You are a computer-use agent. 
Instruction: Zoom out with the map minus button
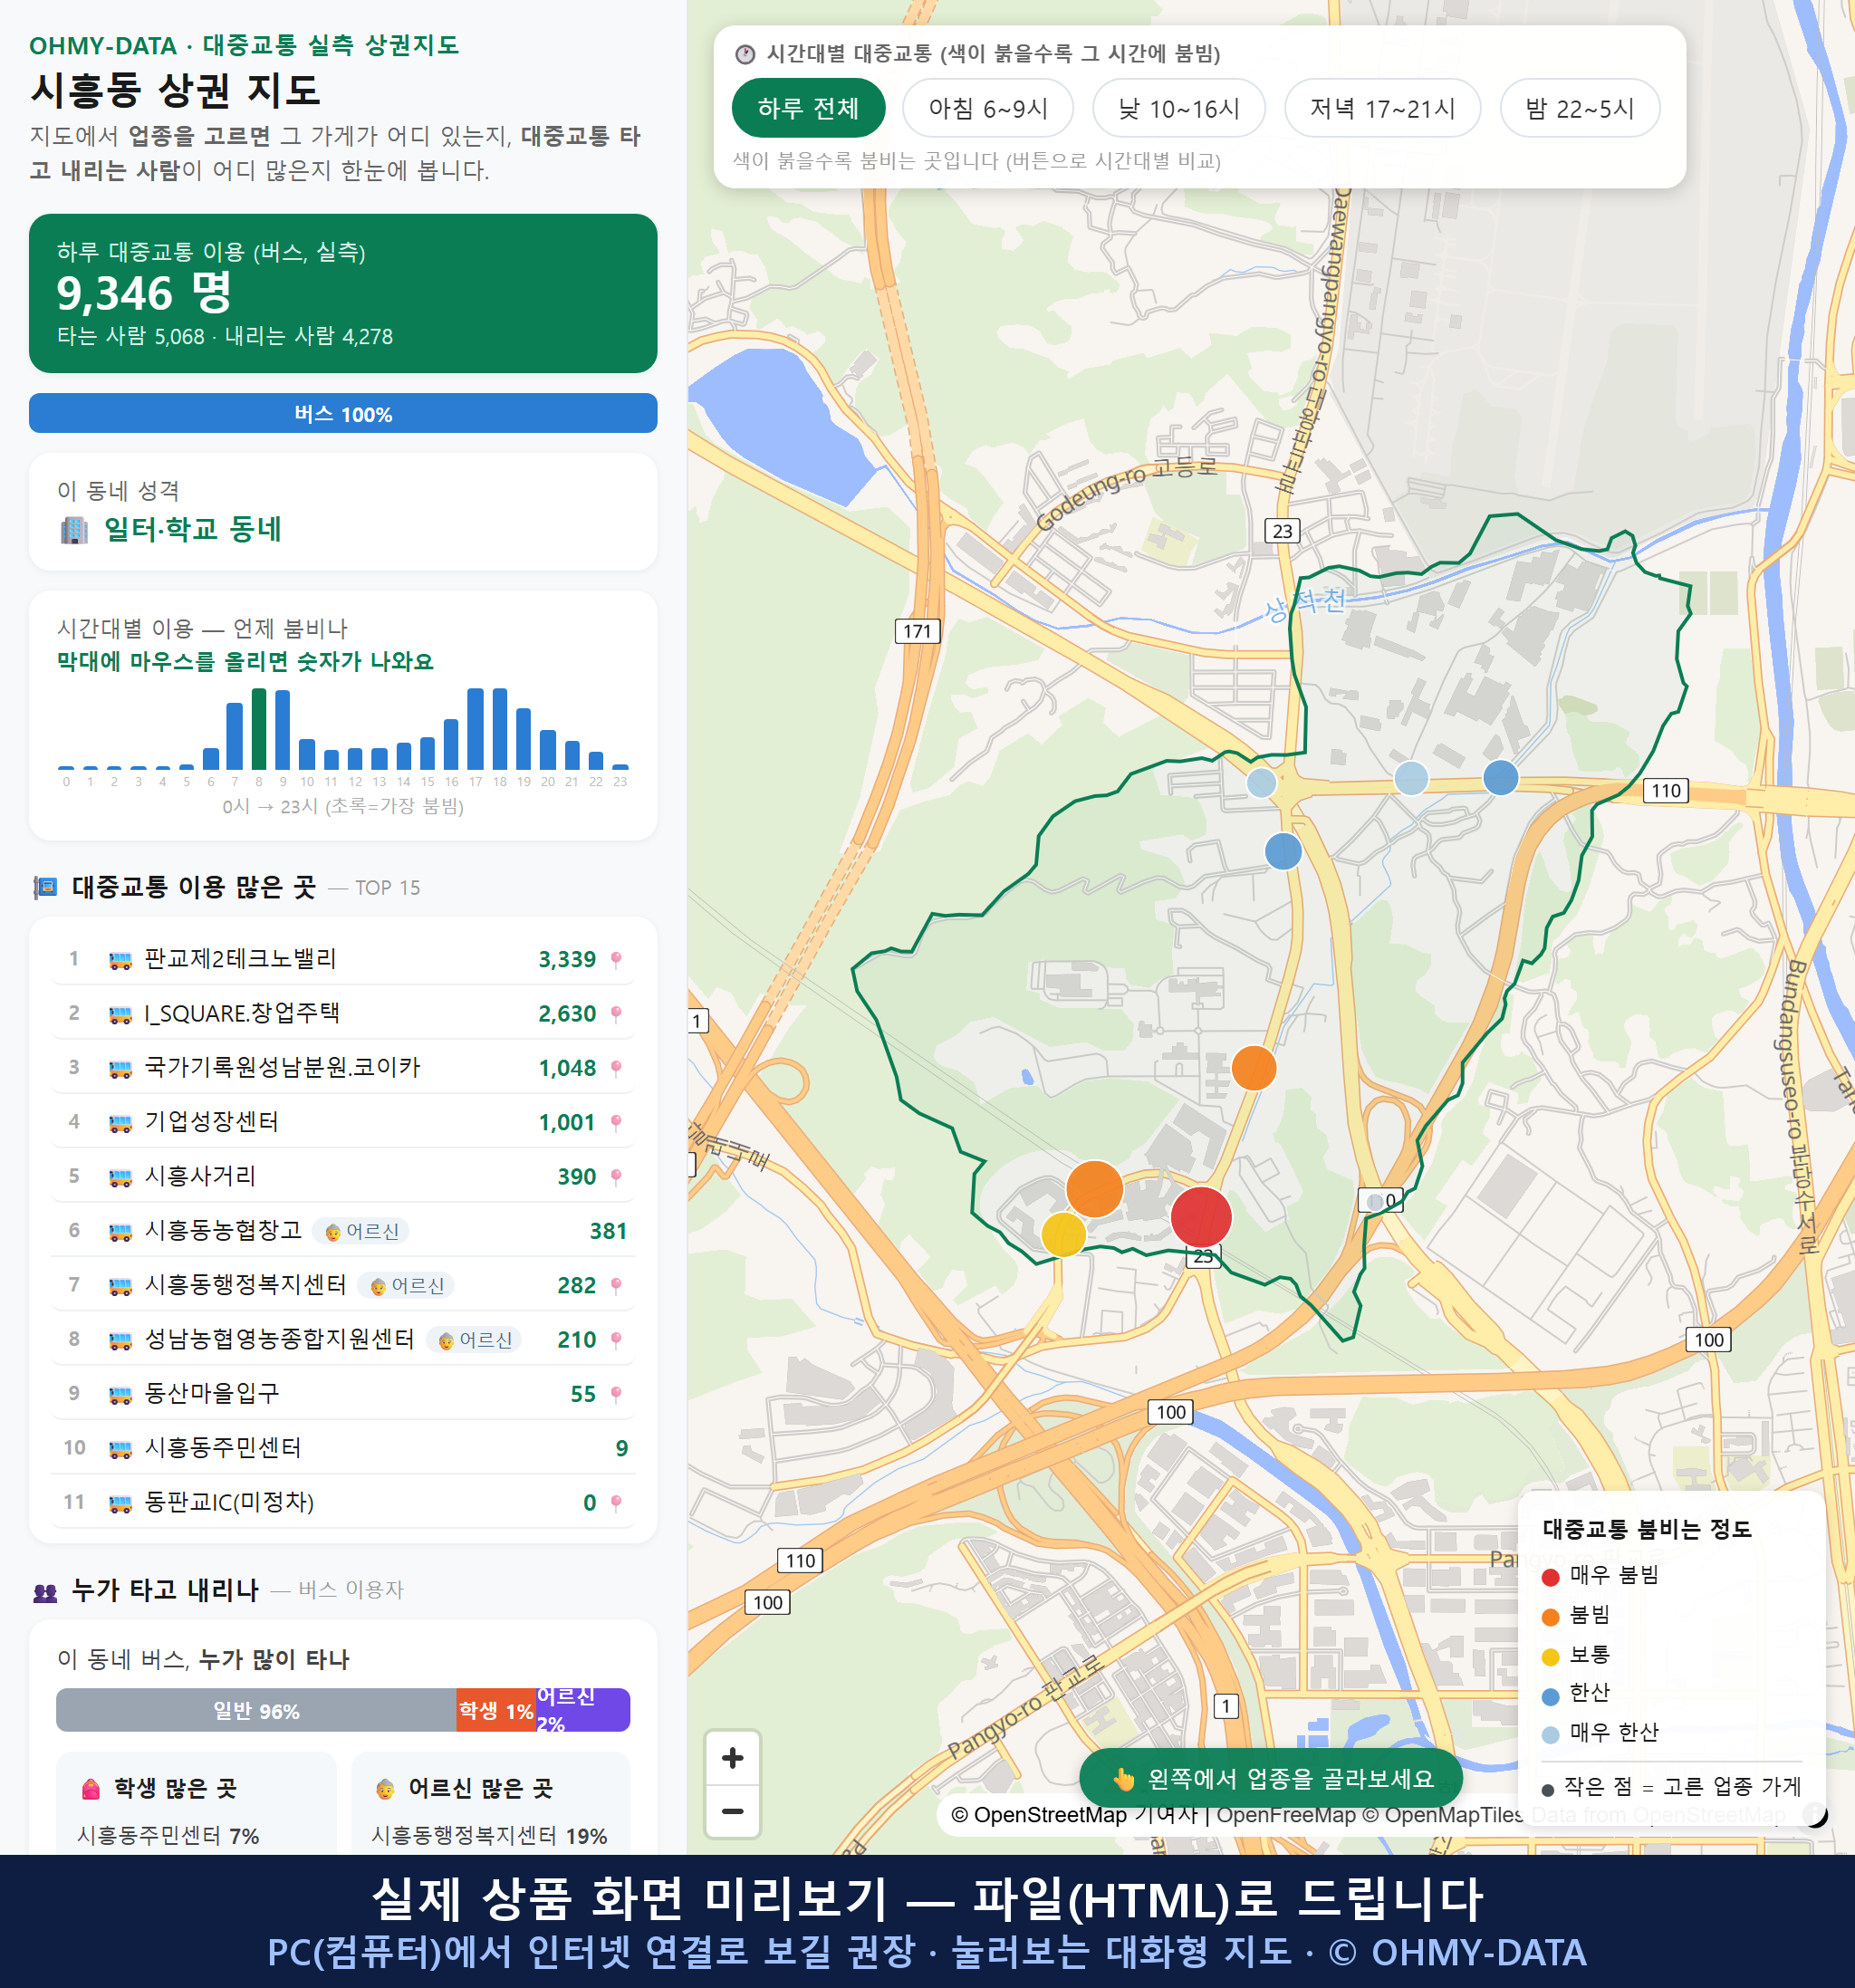click(x=732, y=1810)
